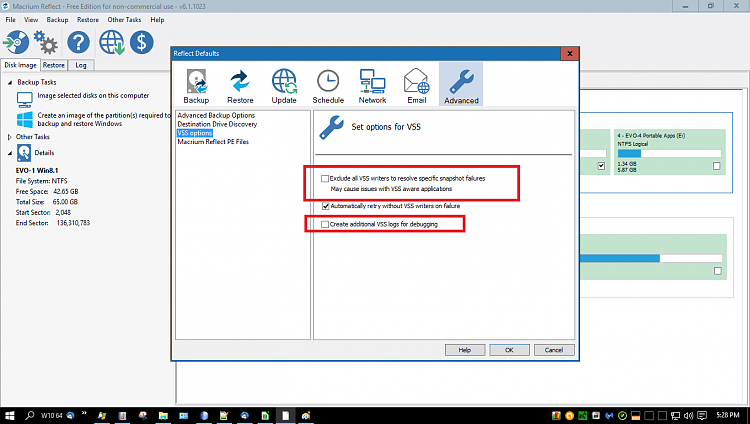
Task: Click the Details disk icon in sidebar
Action: coord(24,153)
